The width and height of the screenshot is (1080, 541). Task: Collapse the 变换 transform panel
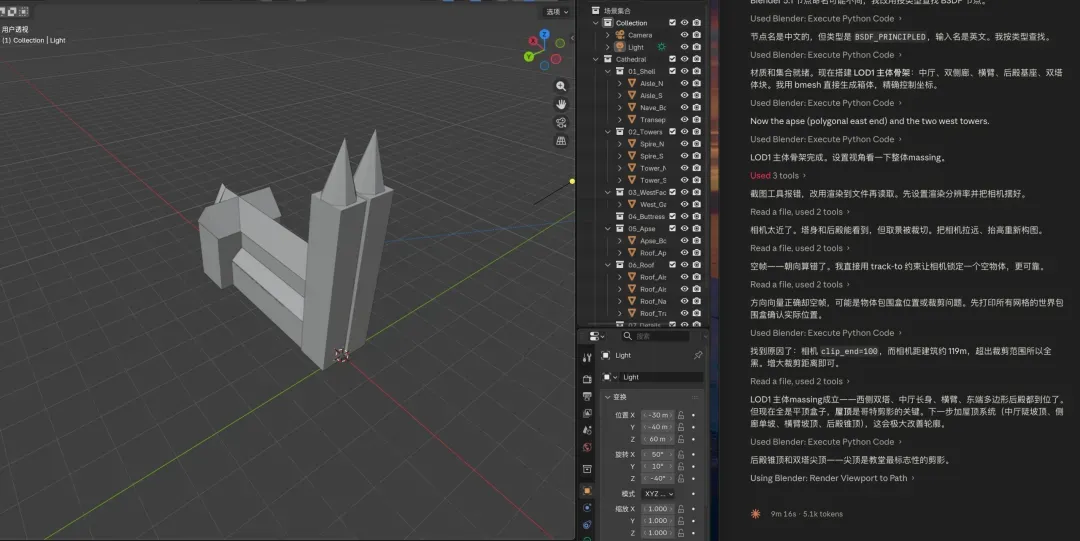(x=608, y=397)
